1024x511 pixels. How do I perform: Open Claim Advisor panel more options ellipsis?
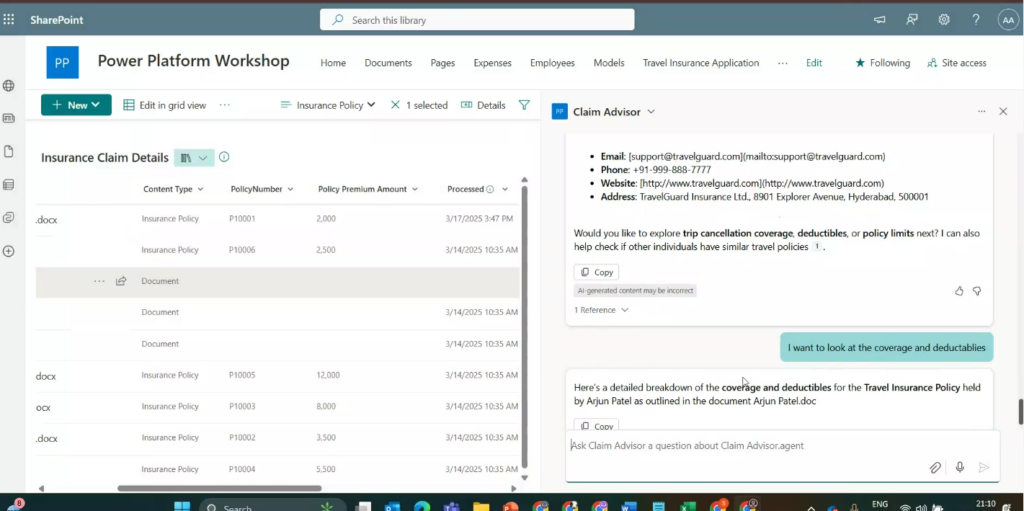click(x=982, y=112)
